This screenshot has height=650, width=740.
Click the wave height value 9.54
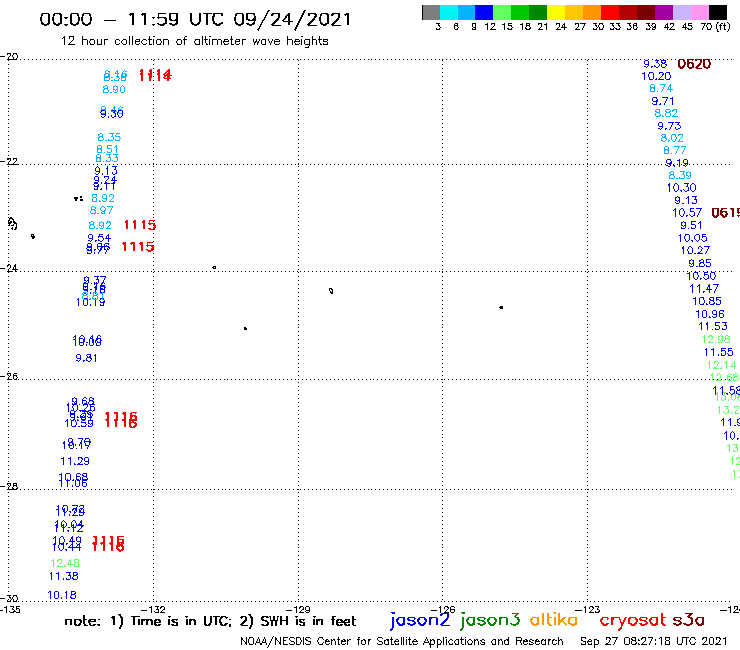[99, 238]
